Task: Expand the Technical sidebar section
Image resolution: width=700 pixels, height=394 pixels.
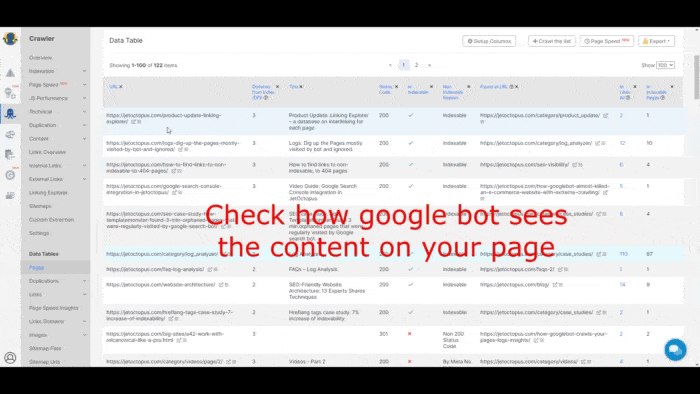Action: tap(84, 112)
